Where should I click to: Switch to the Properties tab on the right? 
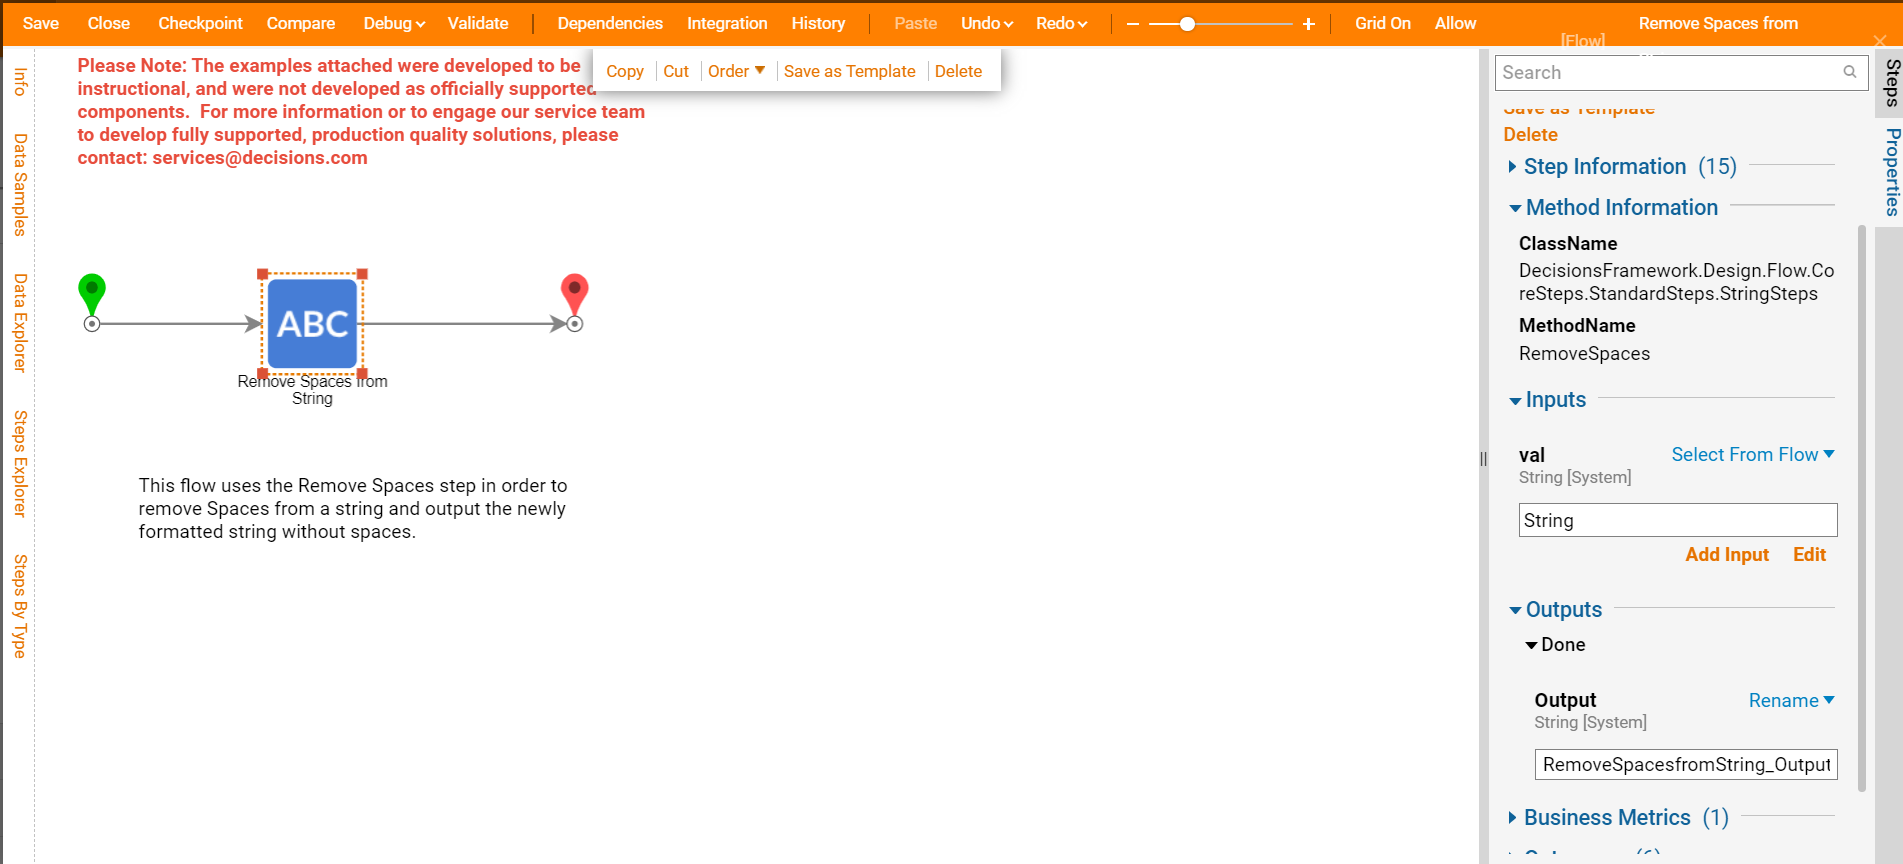pos(1891,172)
